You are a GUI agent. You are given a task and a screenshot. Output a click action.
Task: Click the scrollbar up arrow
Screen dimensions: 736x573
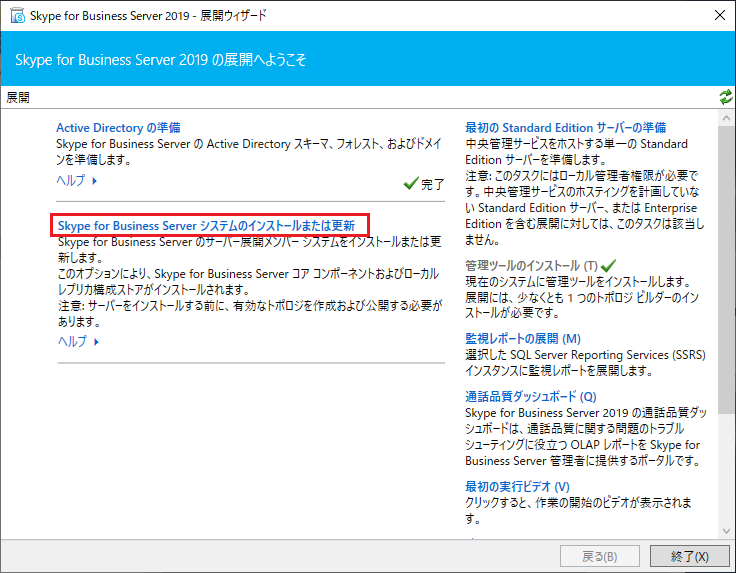pos(726,118)
